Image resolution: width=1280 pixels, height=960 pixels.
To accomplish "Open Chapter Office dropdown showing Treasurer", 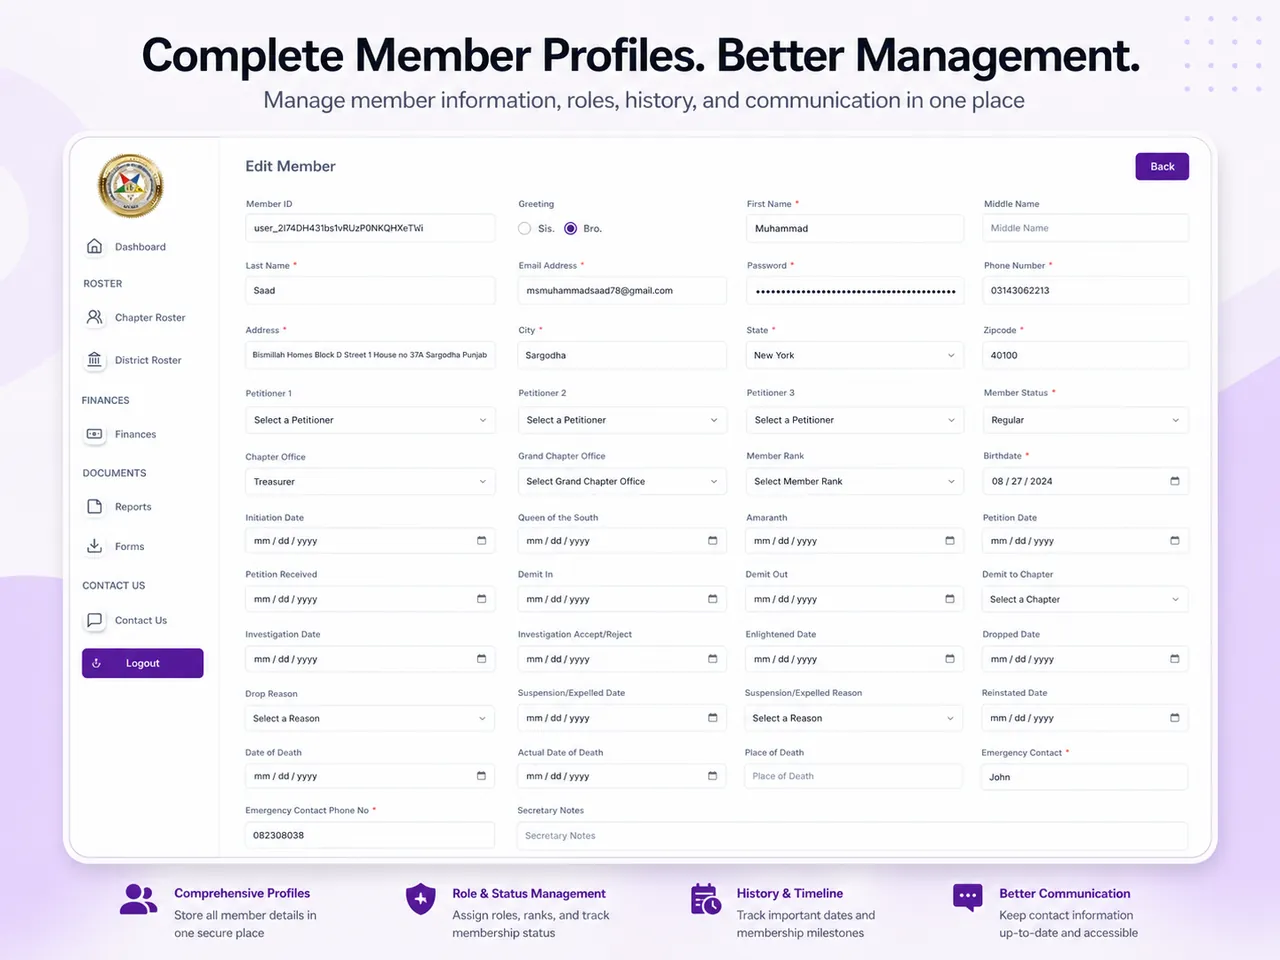I will point(370,481).
